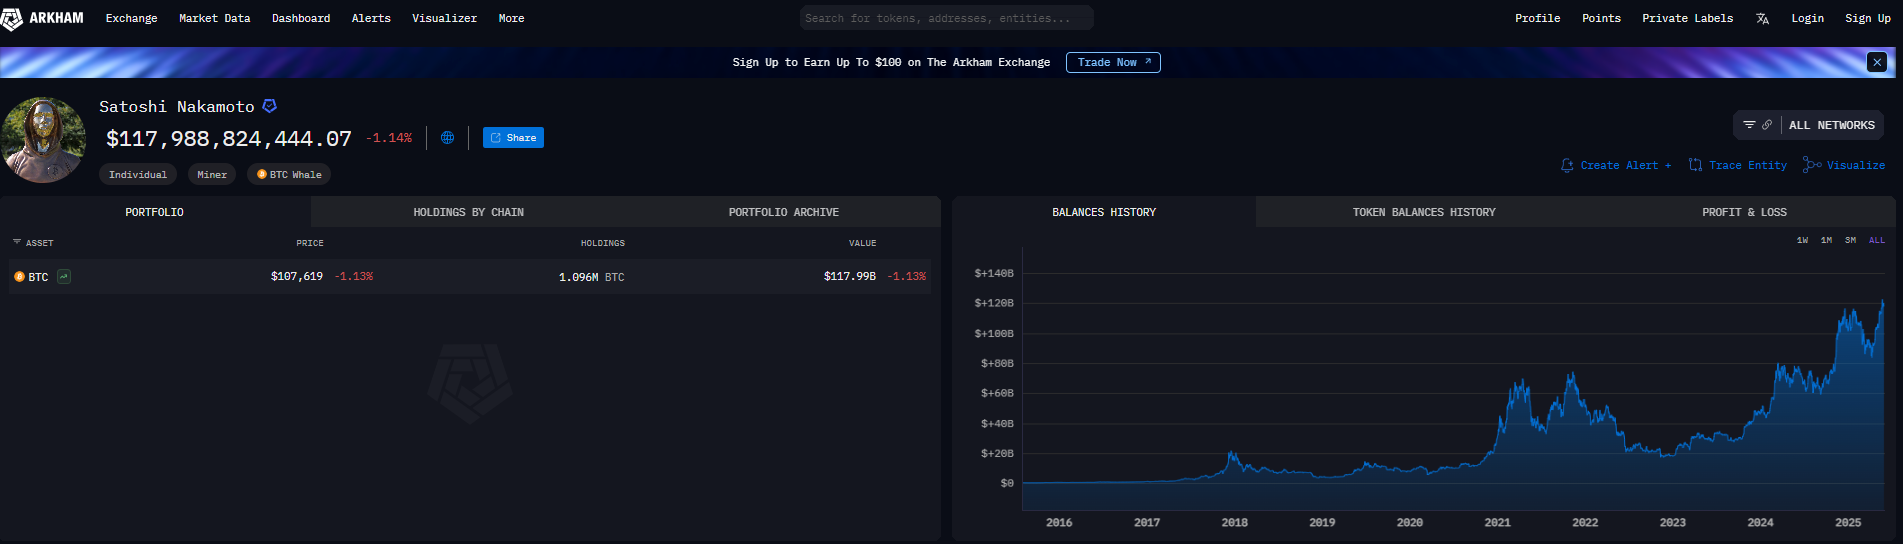Click the Individual tag

click(x=138, y=174)
